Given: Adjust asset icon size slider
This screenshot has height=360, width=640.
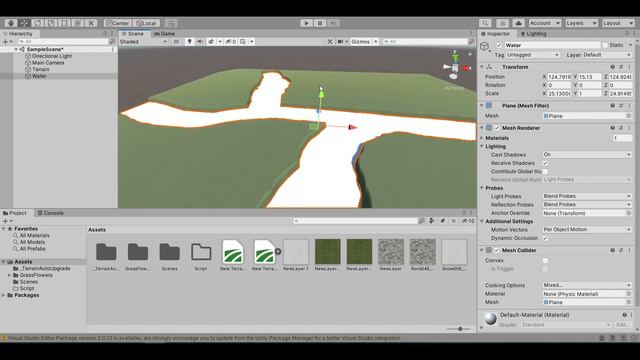Looking at the screenshot, I should coord(459,329).
